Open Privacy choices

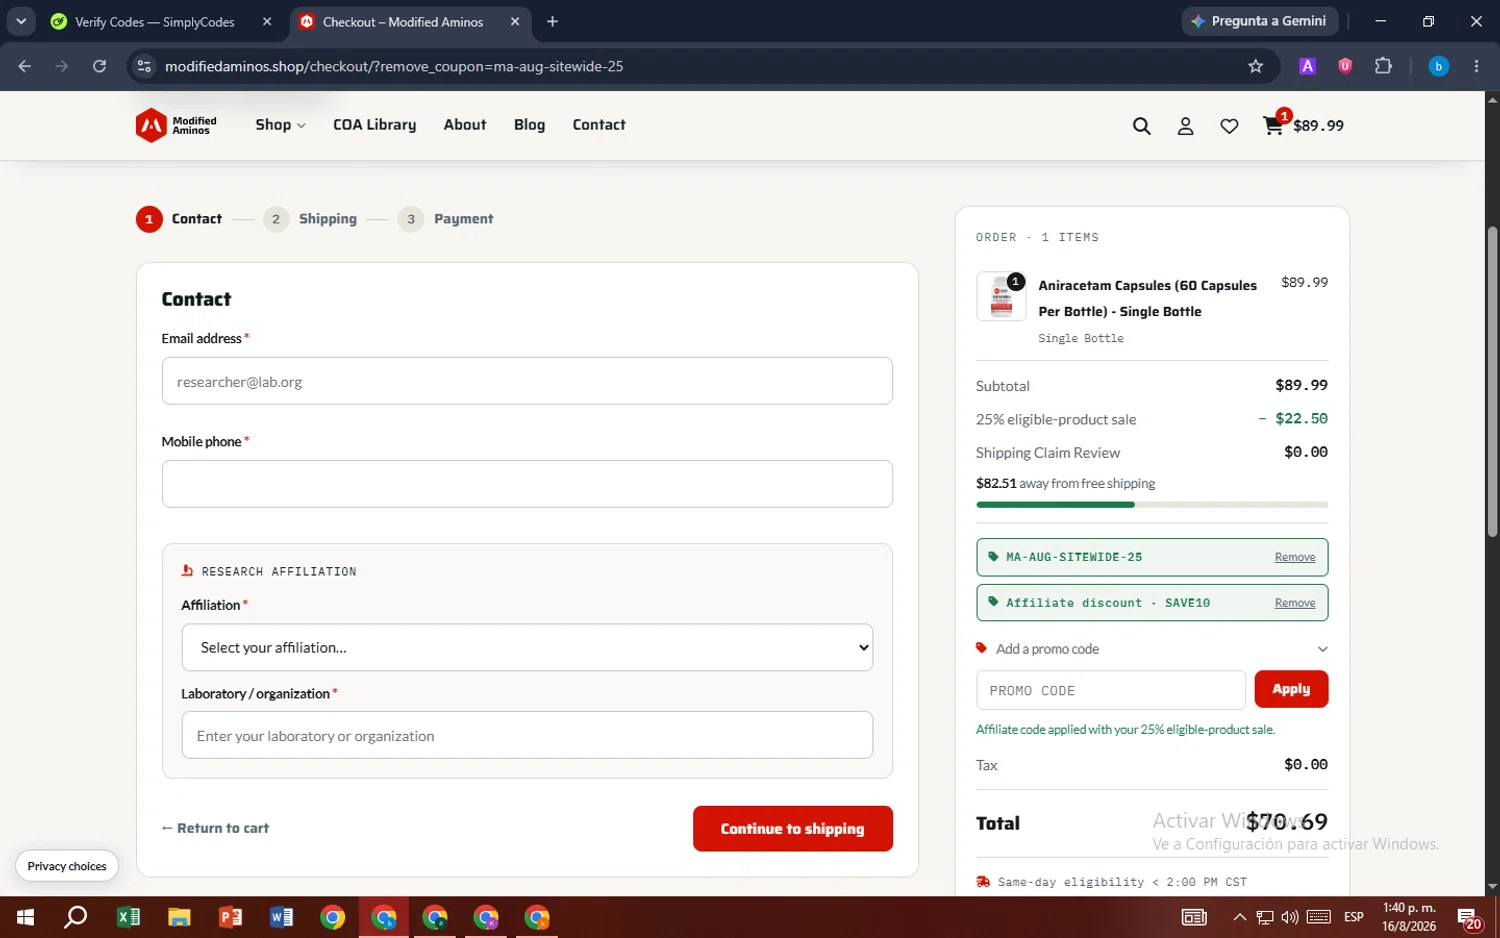(x=67, y=866)
